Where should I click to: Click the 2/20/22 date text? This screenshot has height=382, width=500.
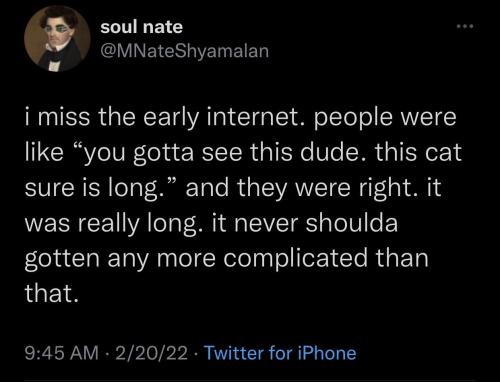(x=152, y=353)
